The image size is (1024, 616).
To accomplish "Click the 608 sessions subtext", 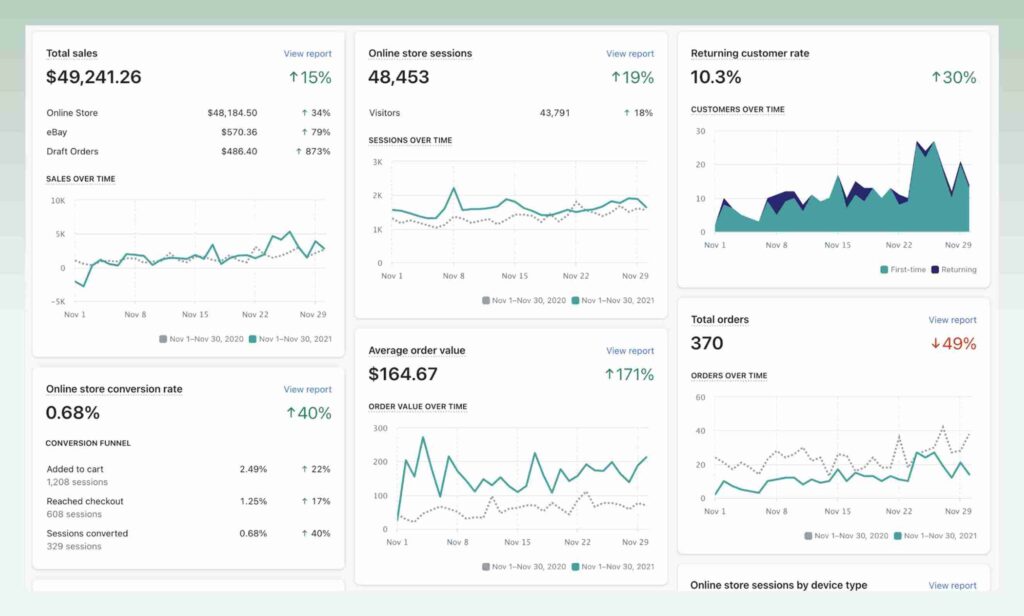I will pos(74,515).
